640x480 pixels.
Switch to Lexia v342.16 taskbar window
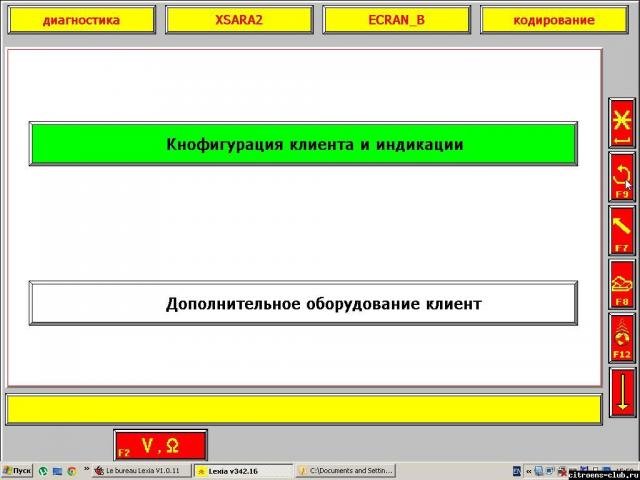point(243,471)
